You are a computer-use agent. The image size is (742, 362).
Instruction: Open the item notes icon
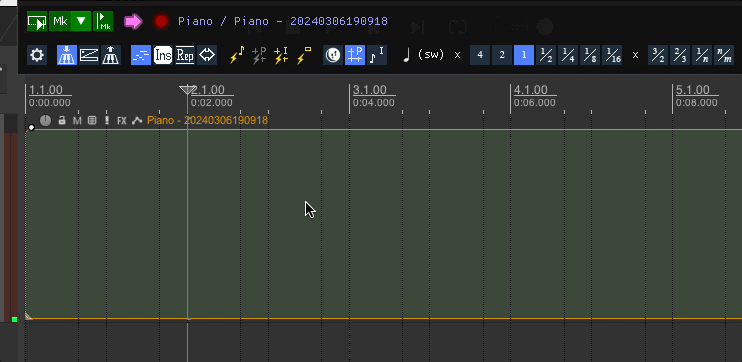pos(92,120)
